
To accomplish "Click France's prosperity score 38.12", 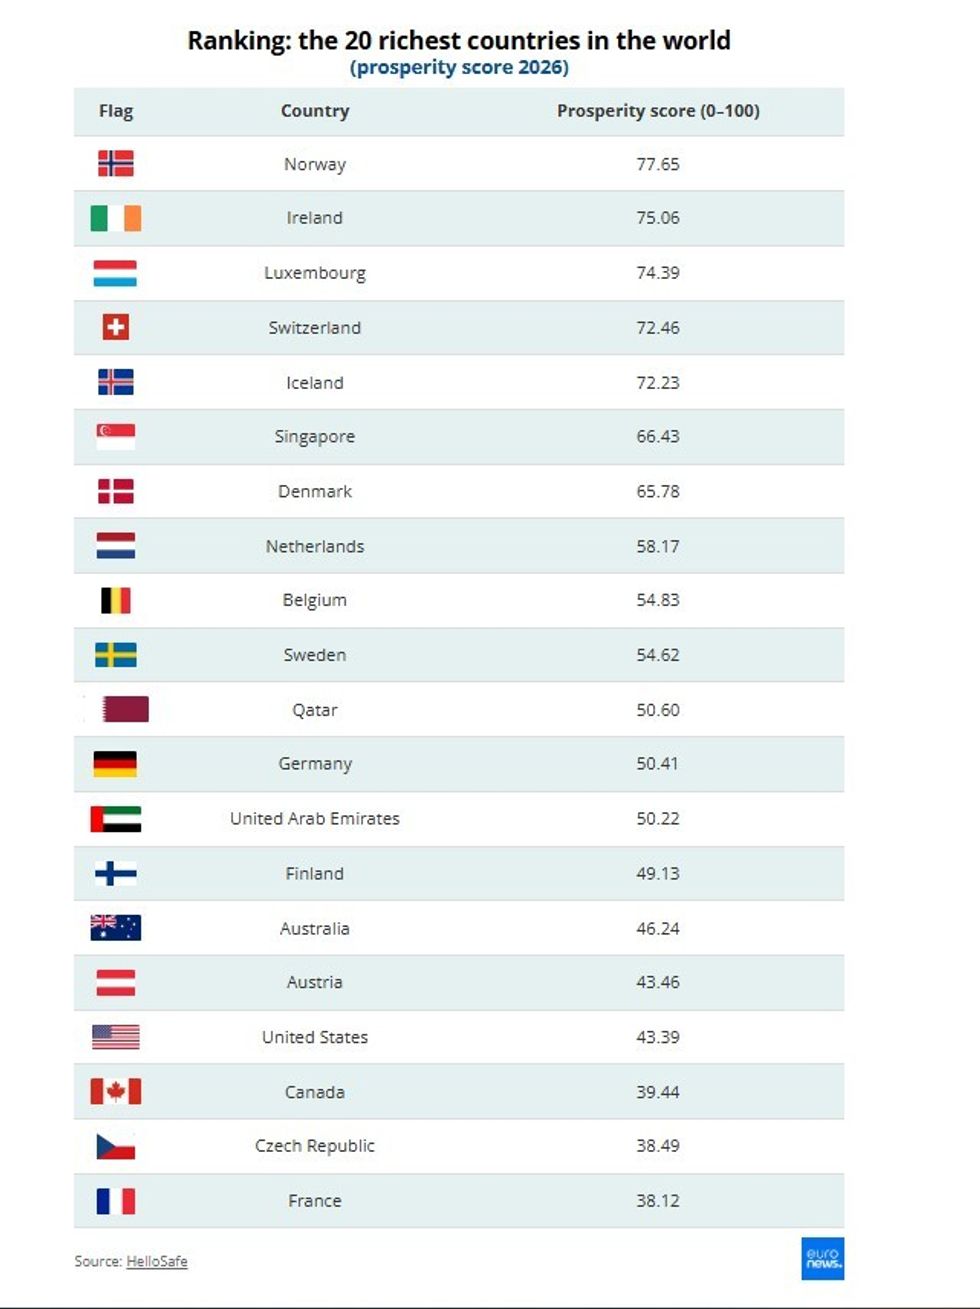I will (658, 1201).
